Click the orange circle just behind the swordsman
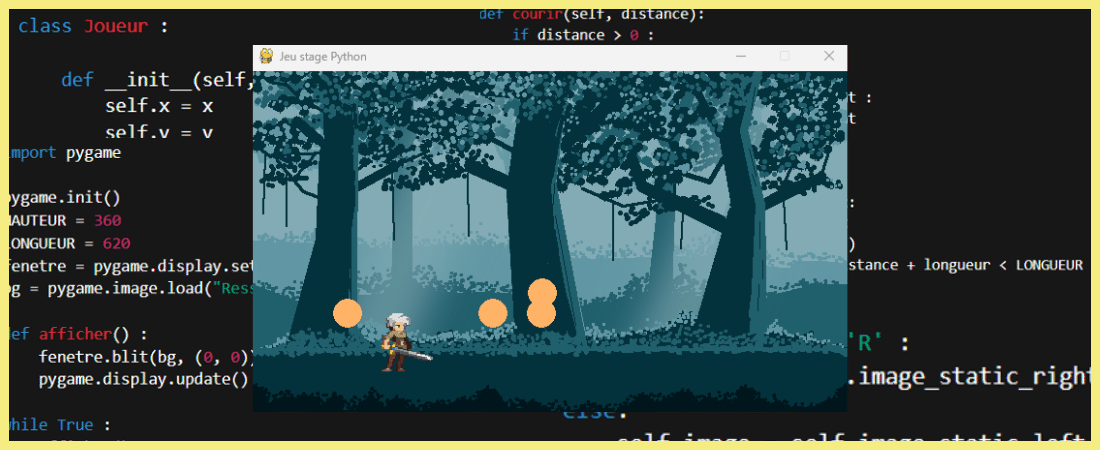This screenshot has height=450, width=1100. (347, 313)
